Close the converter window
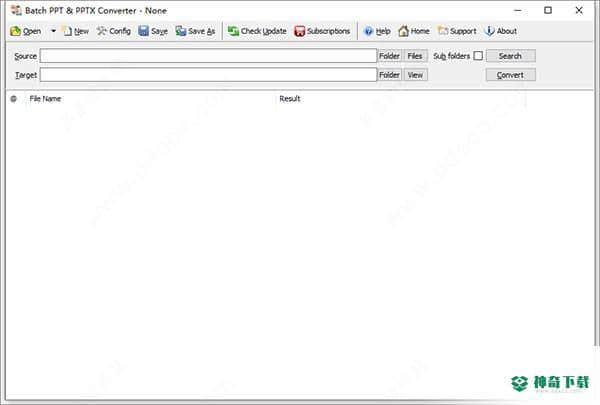This screenshot has height=405, width=600. (579, 10)
